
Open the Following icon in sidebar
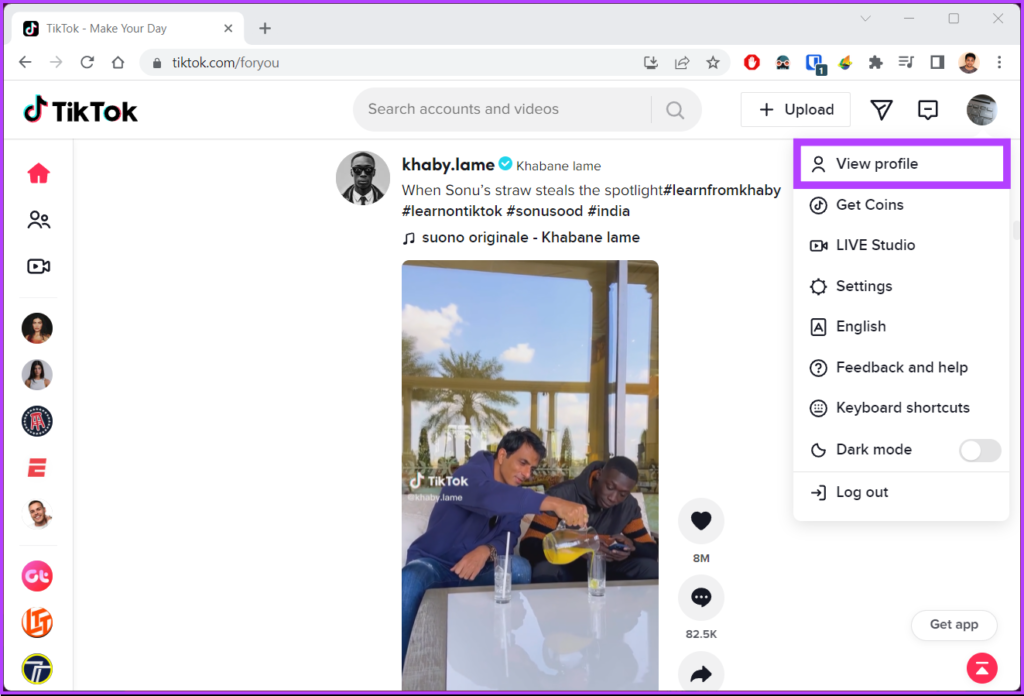pyautogui.click(x=38, y=220)
